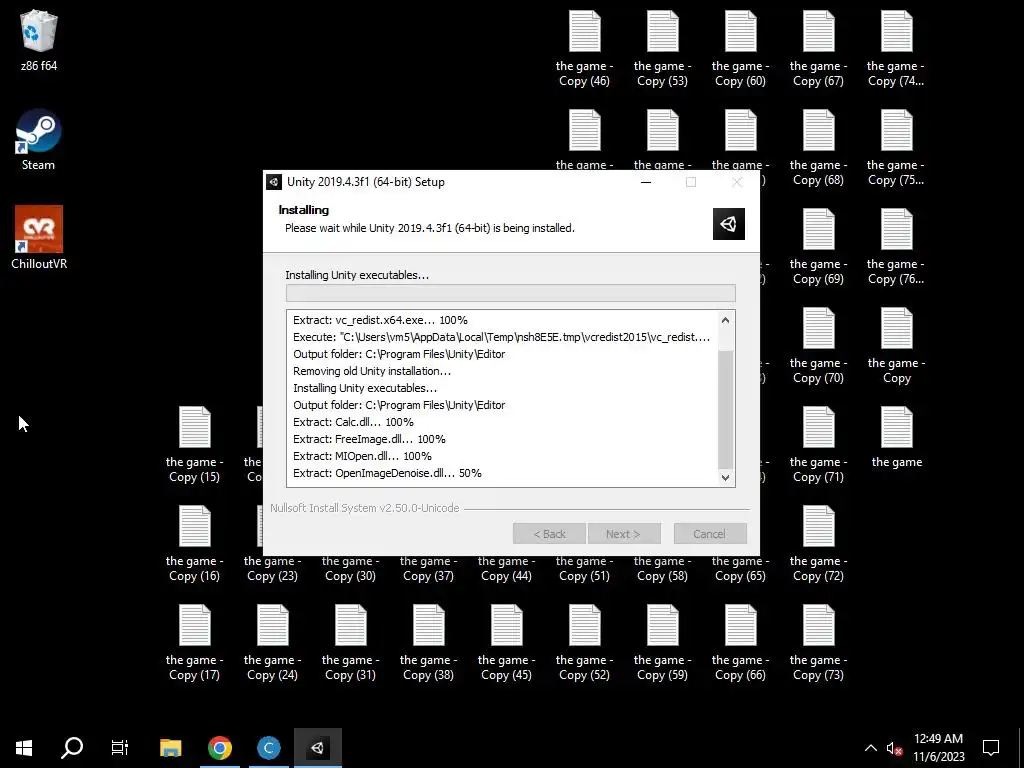
Task: Select the file named 'the game'
Action: (x=897, y=436)
